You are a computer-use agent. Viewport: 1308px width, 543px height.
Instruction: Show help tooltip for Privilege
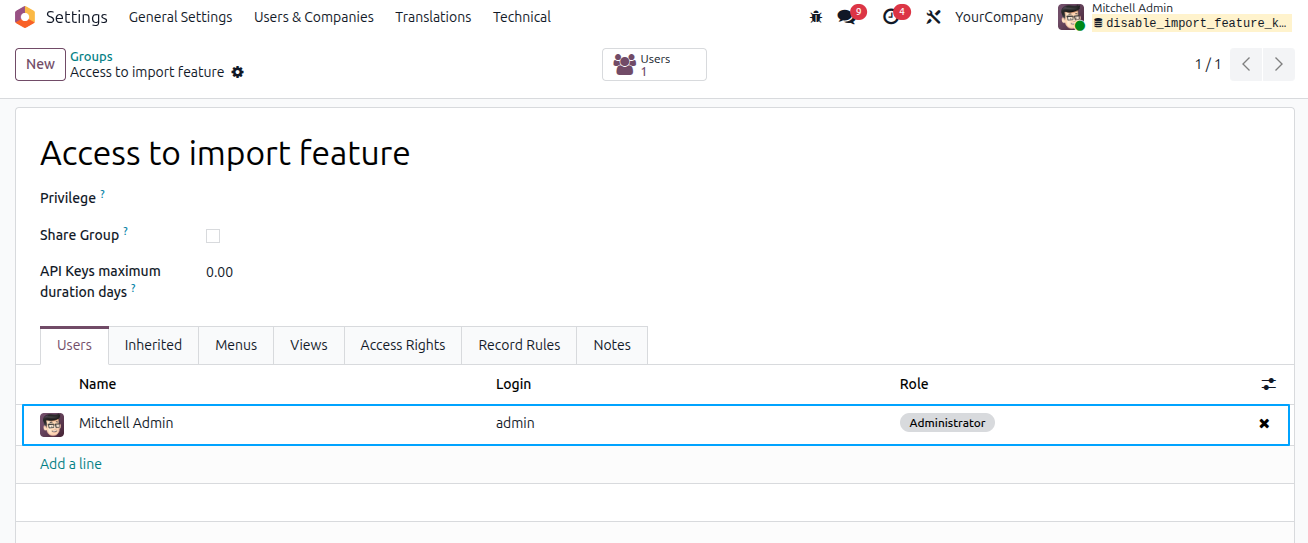103,194
